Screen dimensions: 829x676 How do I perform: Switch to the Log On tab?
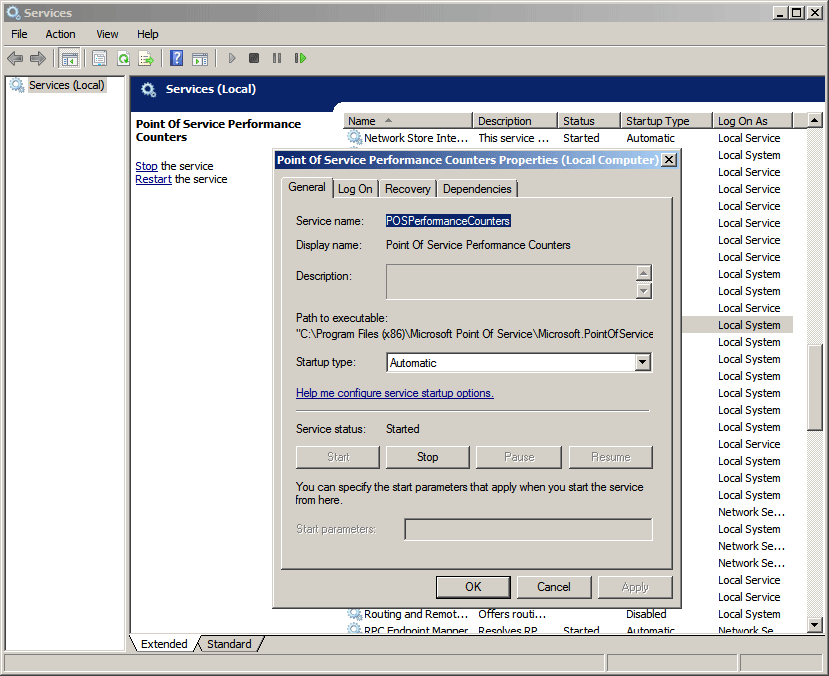click(354, 189)
